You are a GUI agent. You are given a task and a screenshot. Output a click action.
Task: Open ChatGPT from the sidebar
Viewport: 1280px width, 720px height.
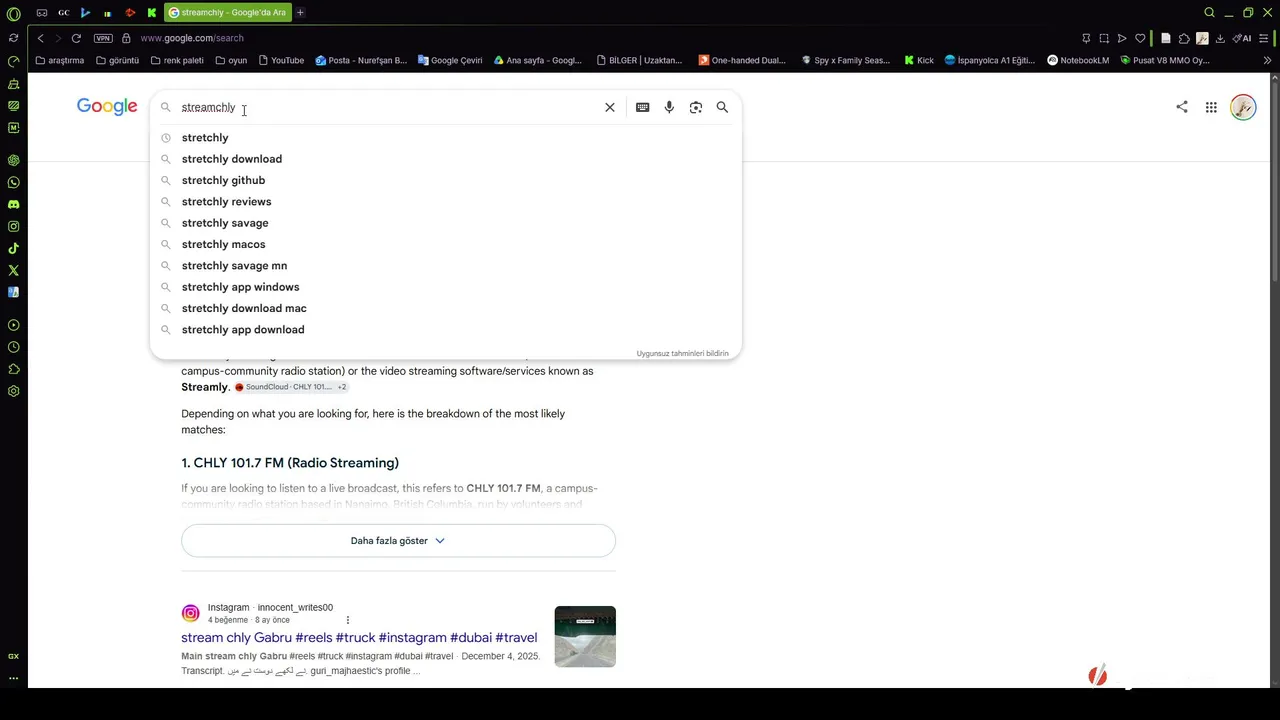[x=13, y=160]
